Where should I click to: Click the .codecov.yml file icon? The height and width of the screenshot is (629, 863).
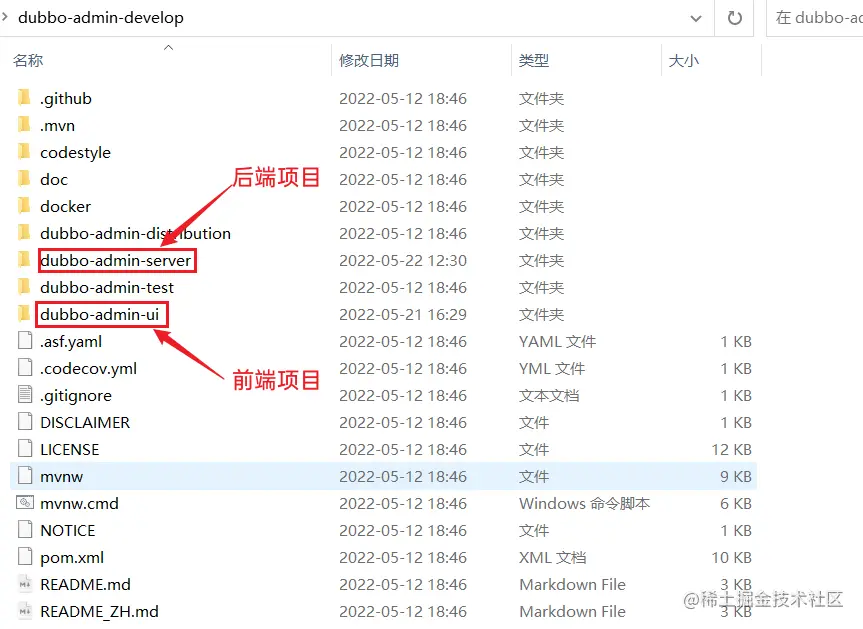pyautogui.click(x=25, y=368)
